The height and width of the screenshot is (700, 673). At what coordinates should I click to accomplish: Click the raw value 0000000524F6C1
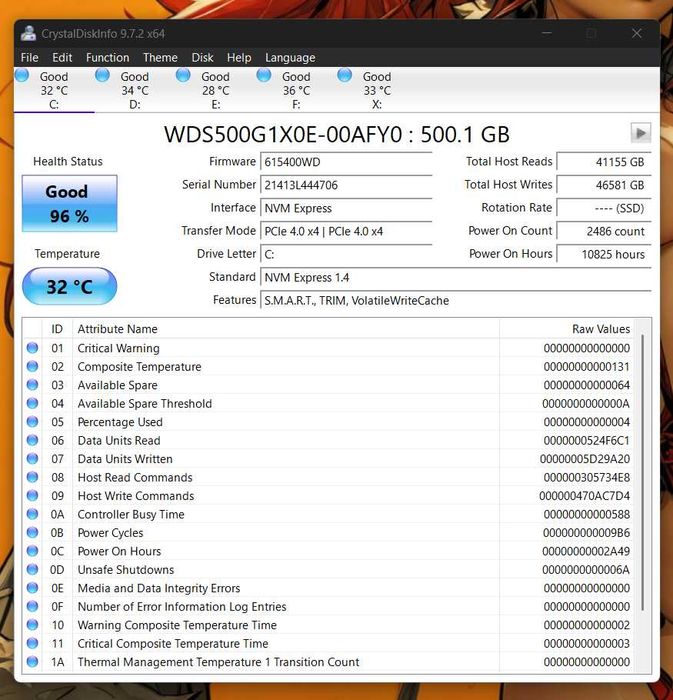click(x=586, y=440)
